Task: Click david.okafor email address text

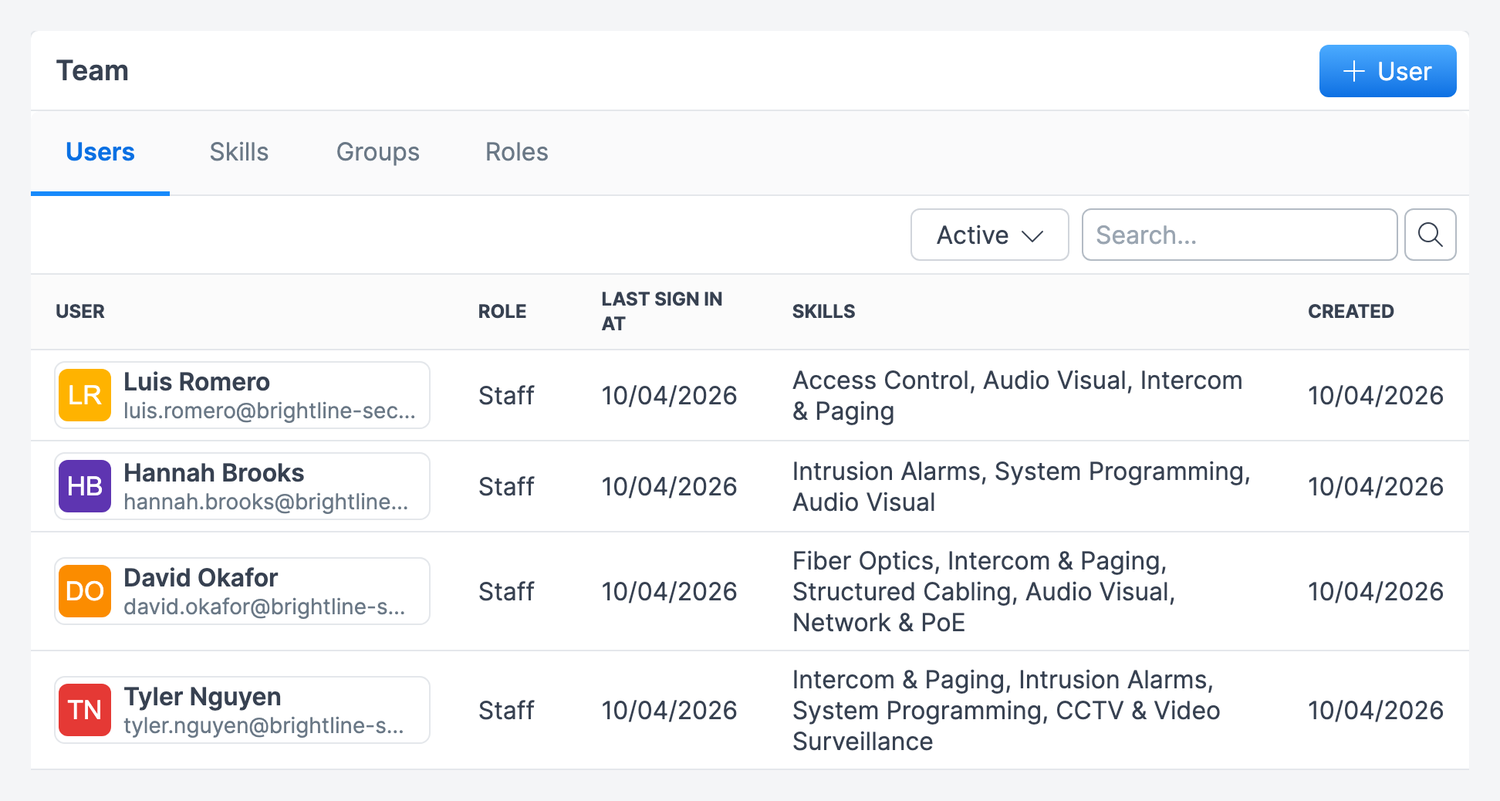Action: pyautogui.click(x=265, y=606)
